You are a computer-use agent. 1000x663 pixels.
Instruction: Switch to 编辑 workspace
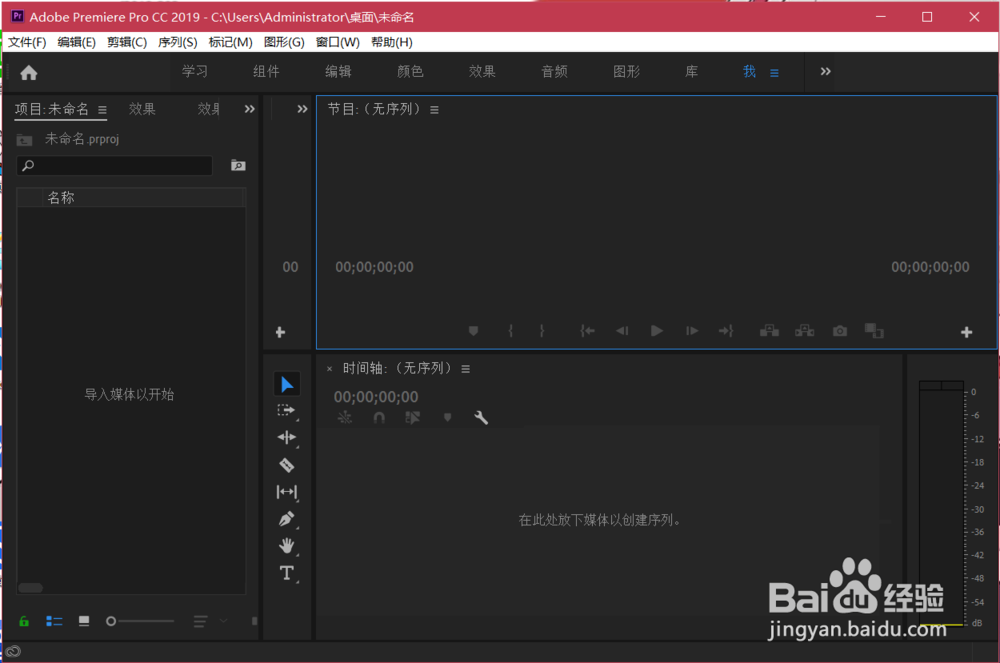point(338,71)
